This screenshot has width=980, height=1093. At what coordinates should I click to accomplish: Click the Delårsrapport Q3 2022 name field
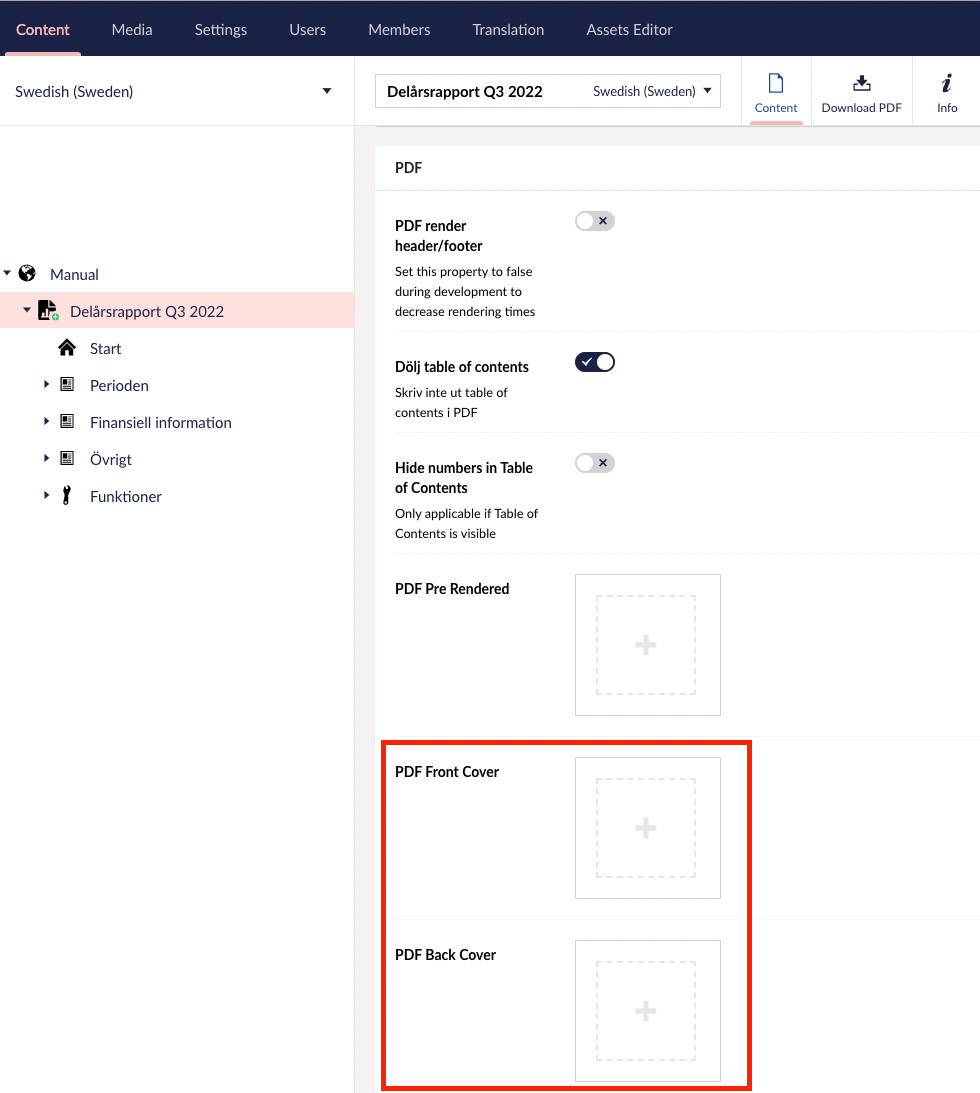(480, 91)
